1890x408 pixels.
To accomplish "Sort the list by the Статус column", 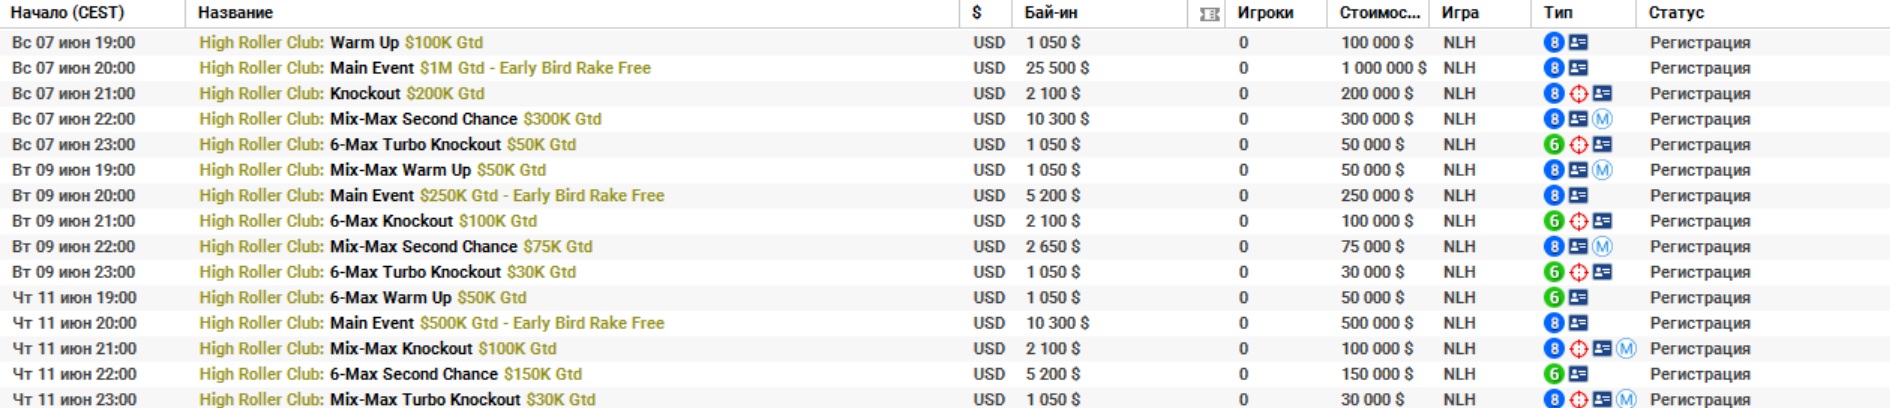I will [1676, 13].
